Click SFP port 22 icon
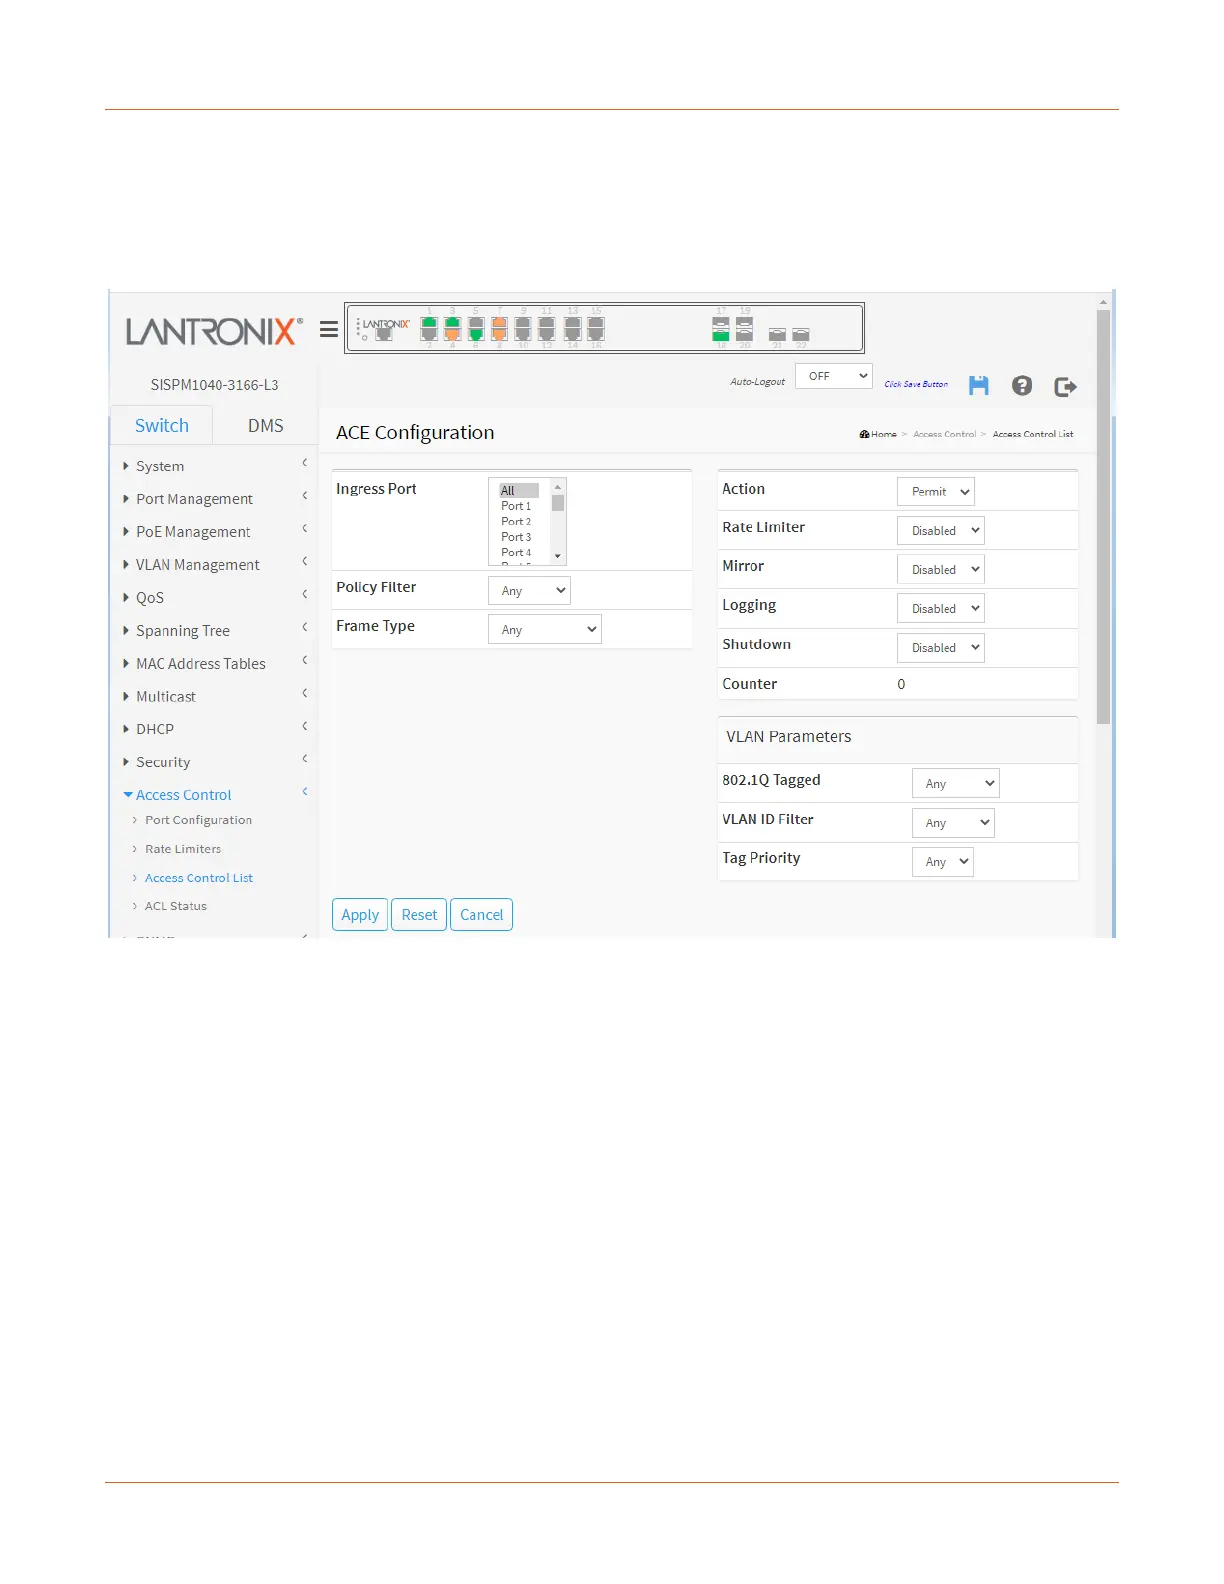Image resolution: width=1224 pixels, height=1584 pixels. coord(801,335)
